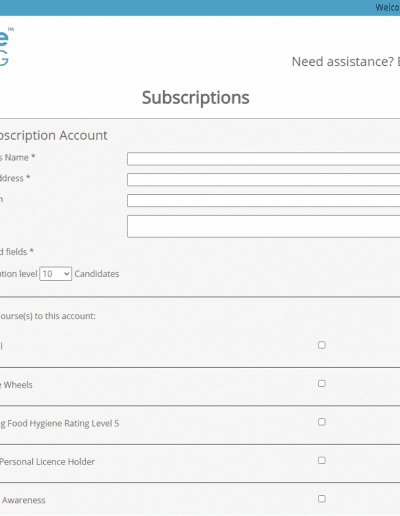This screenshot has height=516, width=400.
Task: Open the subscription level dropdown showing 10
Action: point(56,274)
